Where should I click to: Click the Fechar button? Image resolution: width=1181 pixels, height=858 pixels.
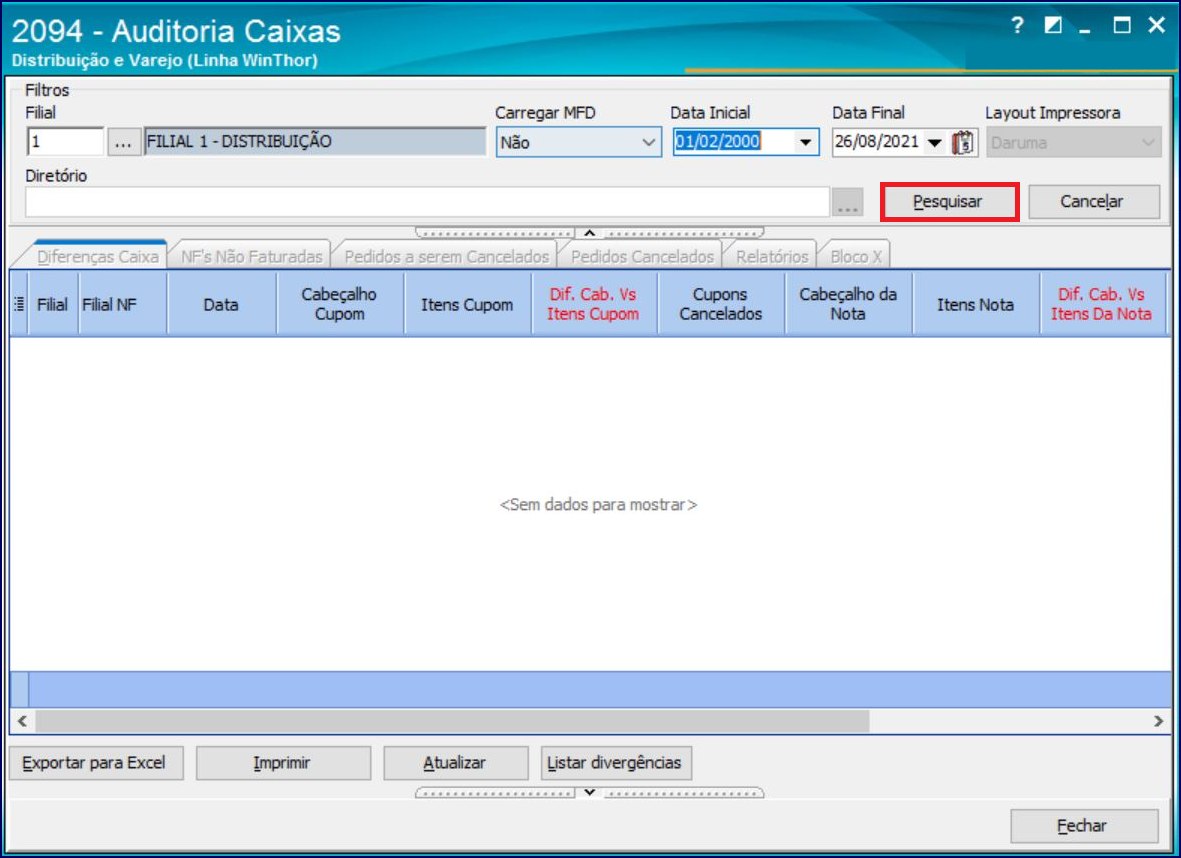[1084, 826]
